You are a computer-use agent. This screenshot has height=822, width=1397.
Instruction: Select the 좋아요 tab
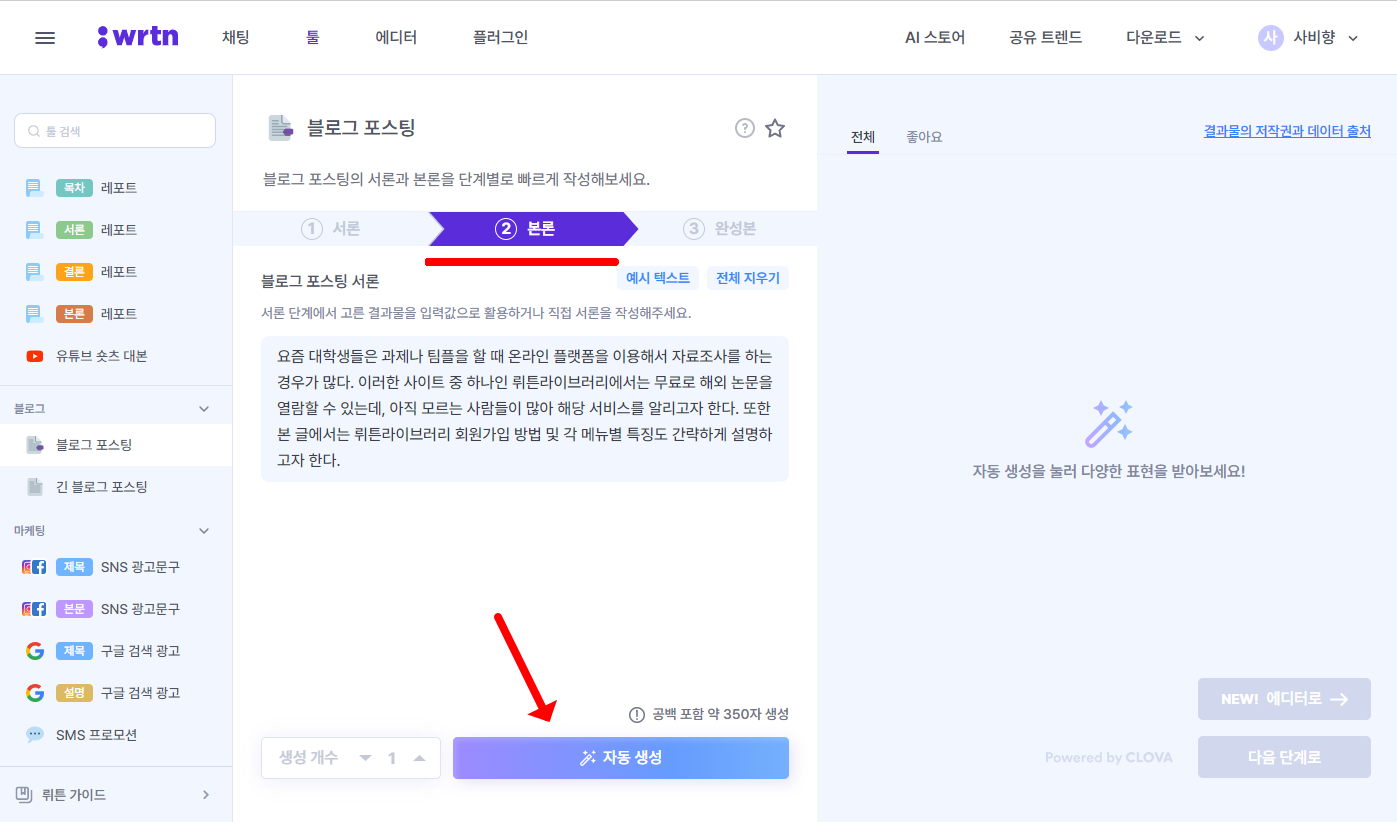click(x=923, y=136)
